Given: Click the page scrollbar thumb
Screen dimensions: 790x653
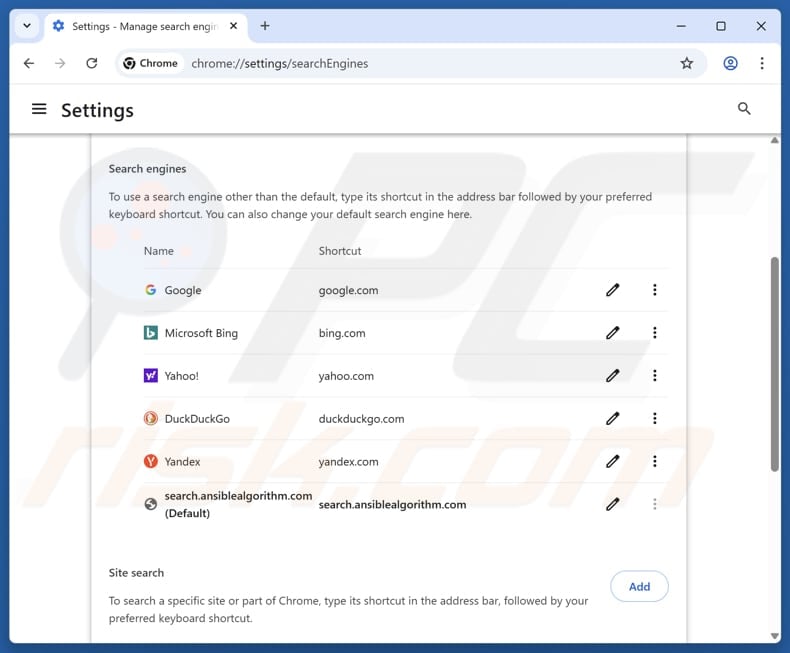Looking at the screenshot, I should coord(774,364).
